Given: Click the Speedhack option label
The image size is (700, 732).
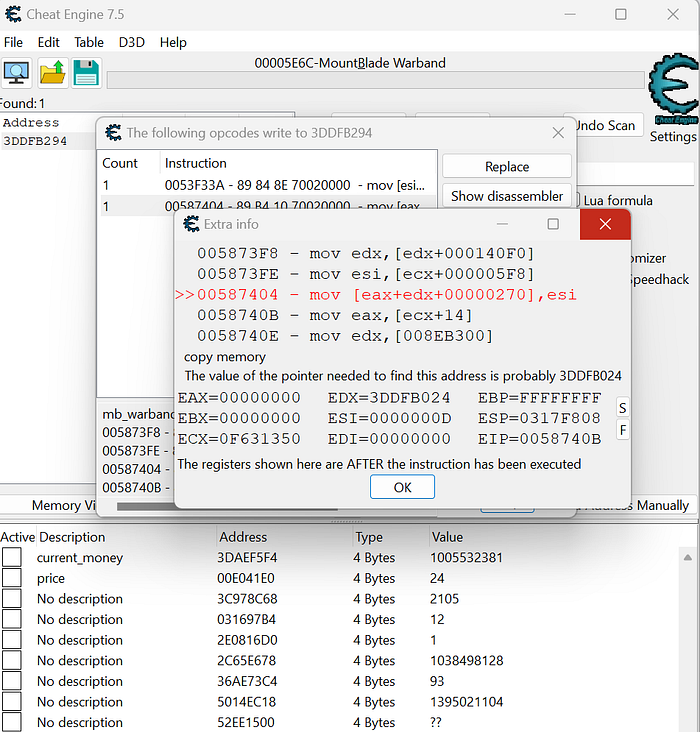Looking at the screenshot, I should (659, 280).
